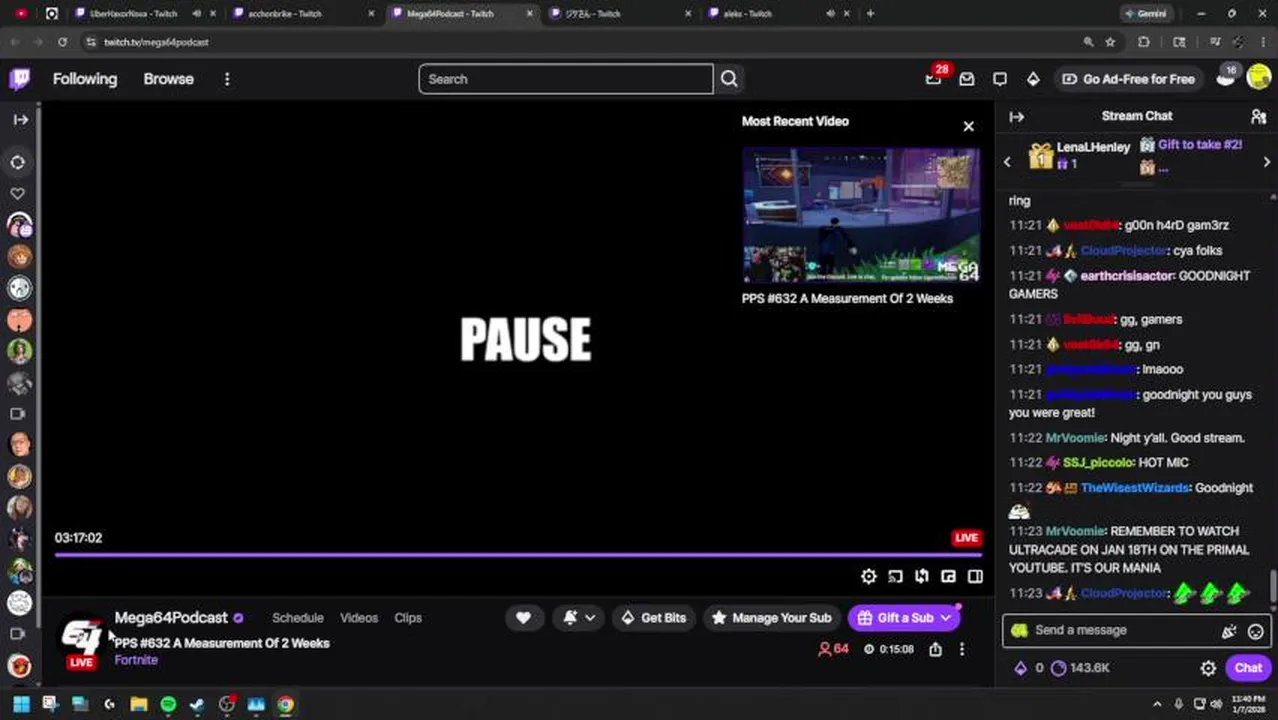Jump to live via LIVE badge
The width and height of the screenshot is (1278, 720).
tap(966, 537)
